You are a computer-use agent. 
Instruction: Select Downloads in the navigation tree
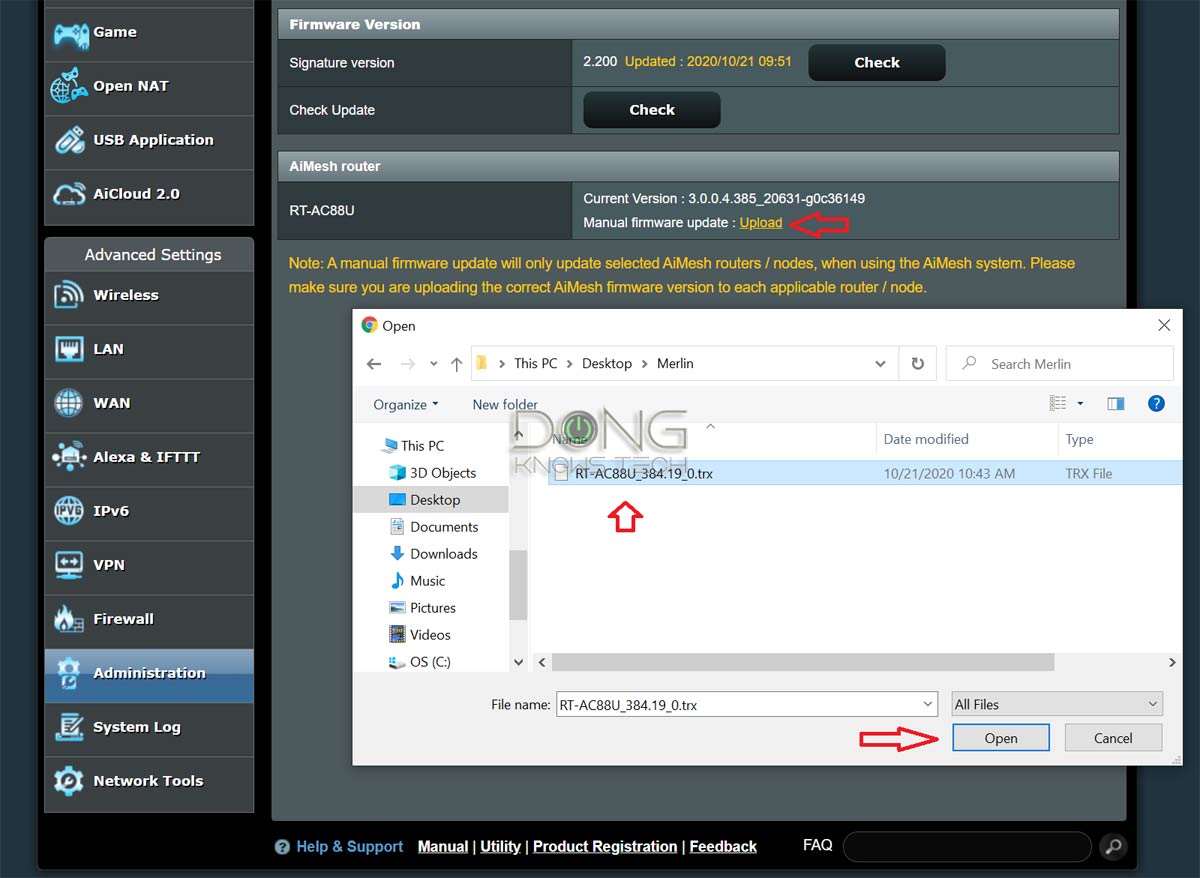[432, 554]
